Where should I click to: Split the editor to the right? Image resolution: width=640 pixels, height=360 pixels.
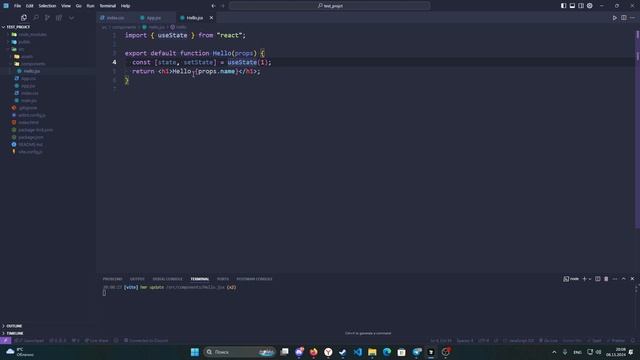point(624,18)
